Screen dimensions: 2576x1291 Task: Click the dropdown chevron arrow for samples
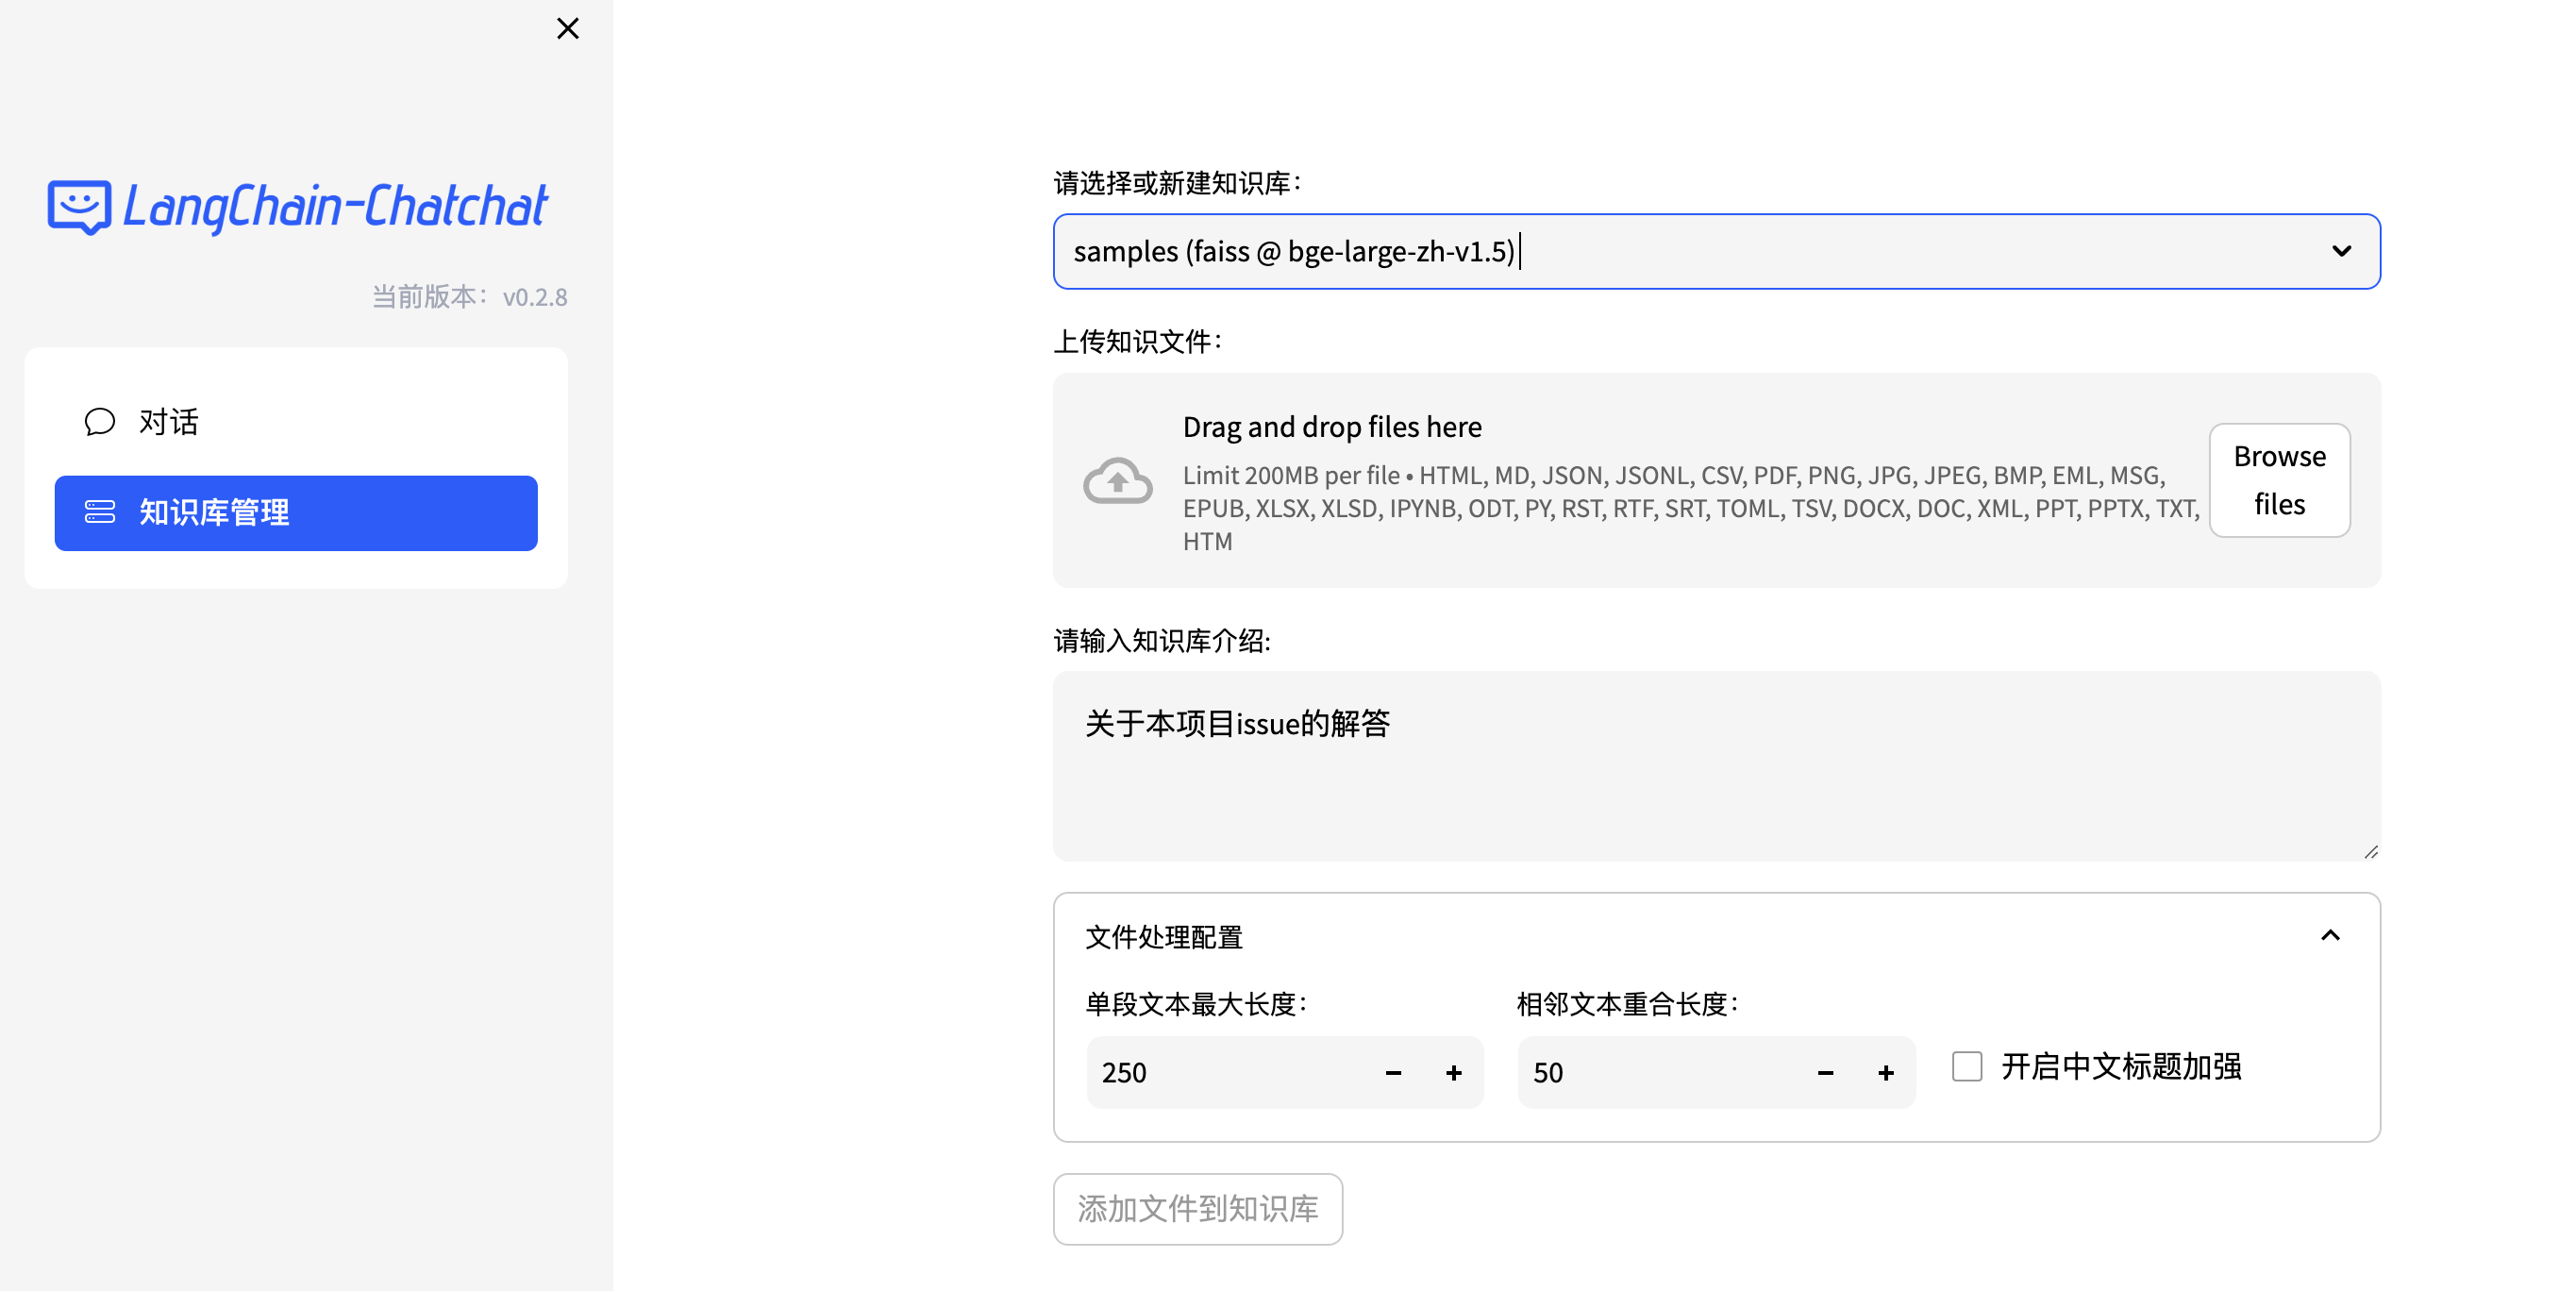point(2341,251)
